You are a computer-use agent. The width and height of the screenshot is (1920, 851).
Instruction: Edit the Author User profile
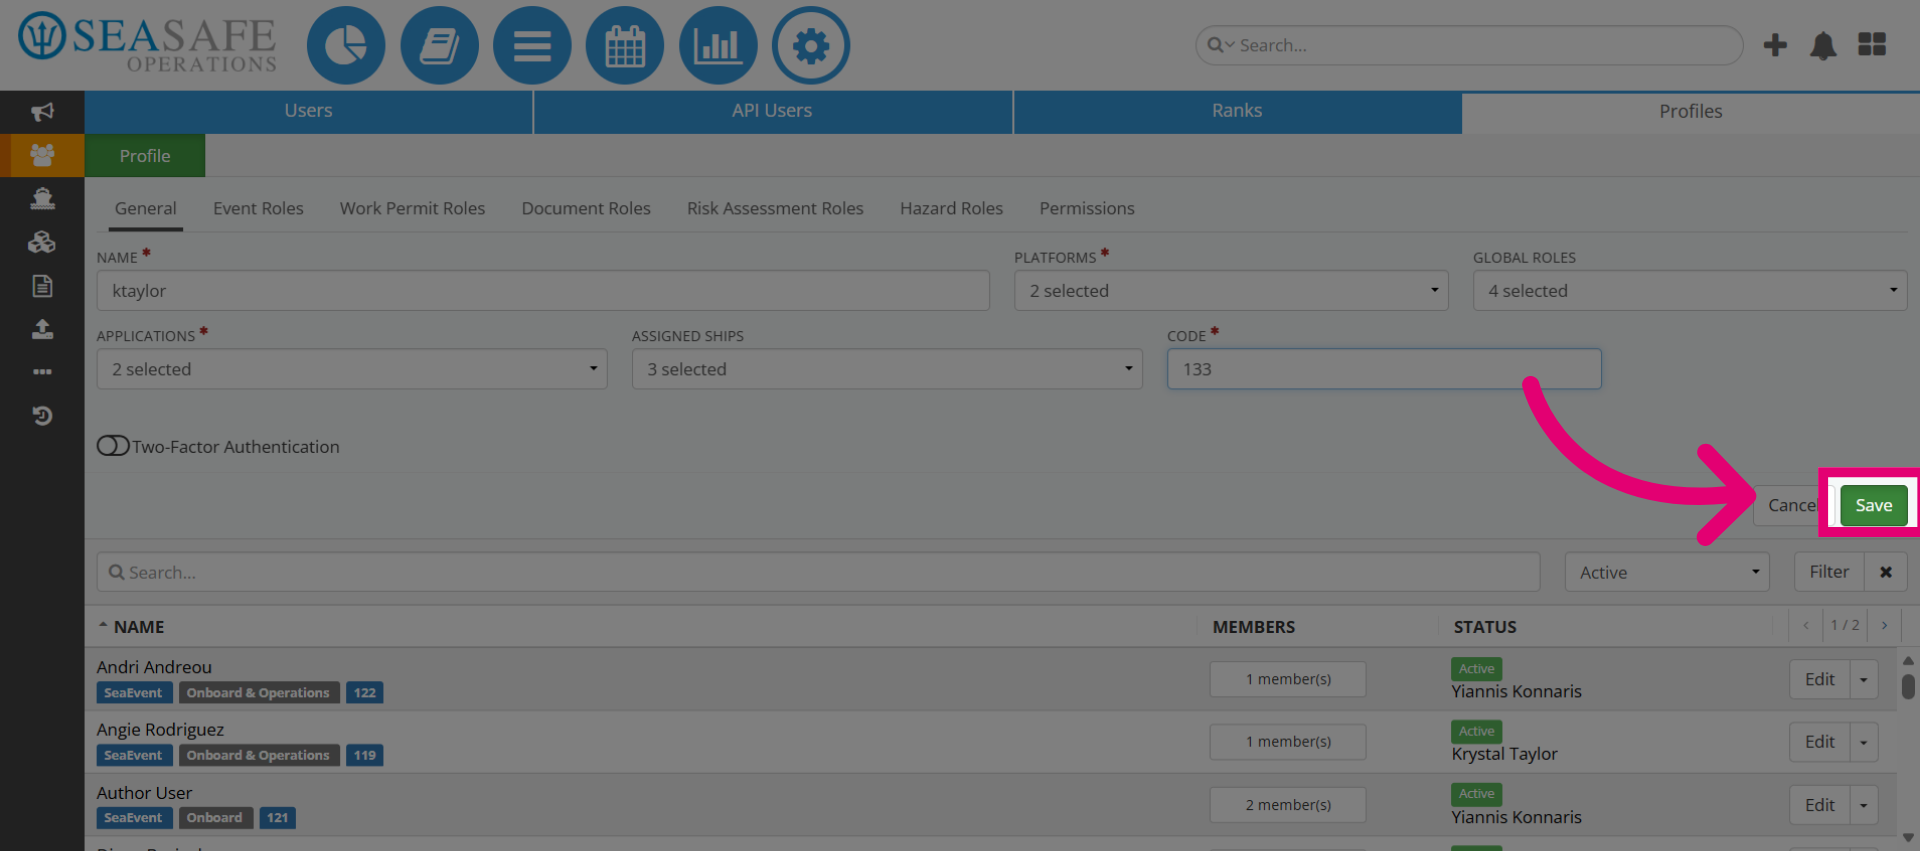click(x=1820, y=805)
